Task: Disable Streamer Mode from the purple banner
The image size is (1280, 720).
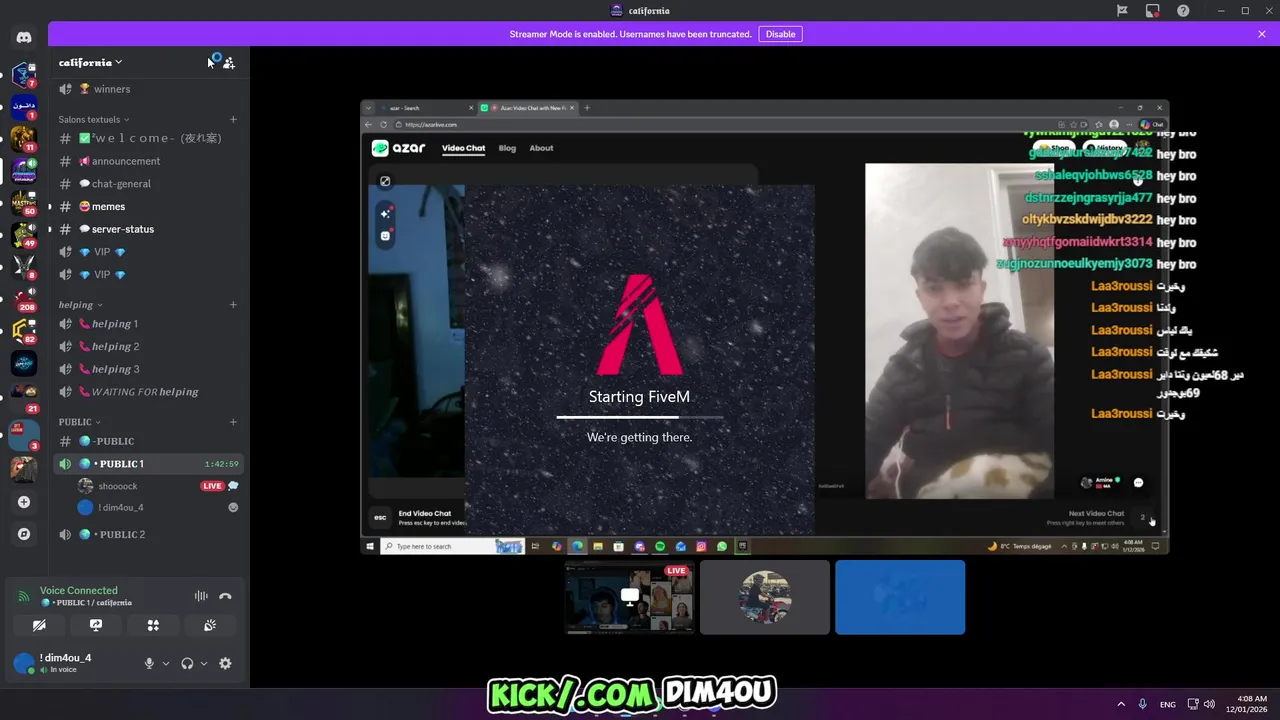Action: coord(780,34)
